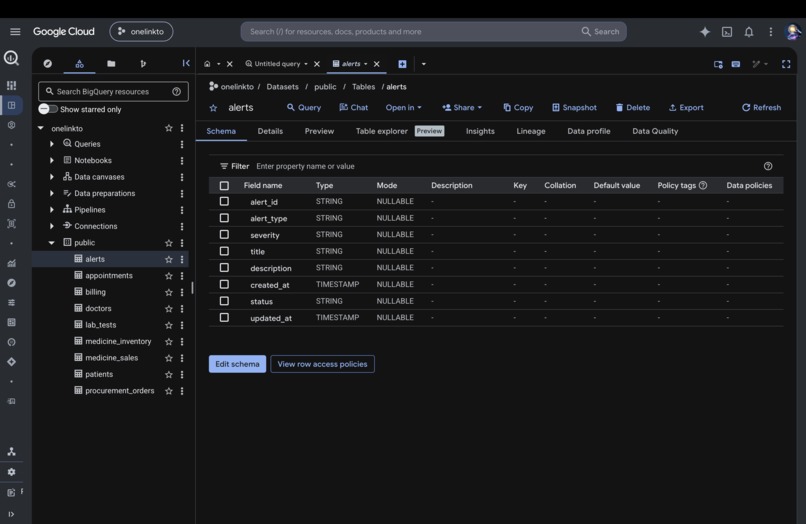Viewport: 806px width, 524px height.
Task: Switch to the Preview tab
Action: pyautogui.click(x=319, y=131)
